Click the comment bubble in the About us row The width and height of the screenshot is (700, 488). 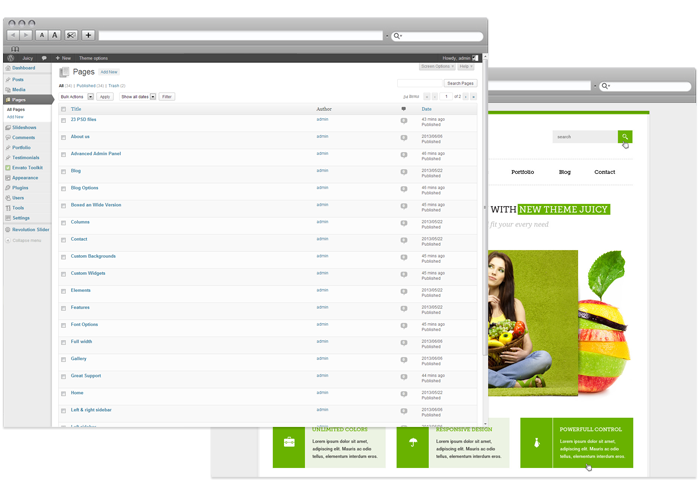(x=404, y=137)
